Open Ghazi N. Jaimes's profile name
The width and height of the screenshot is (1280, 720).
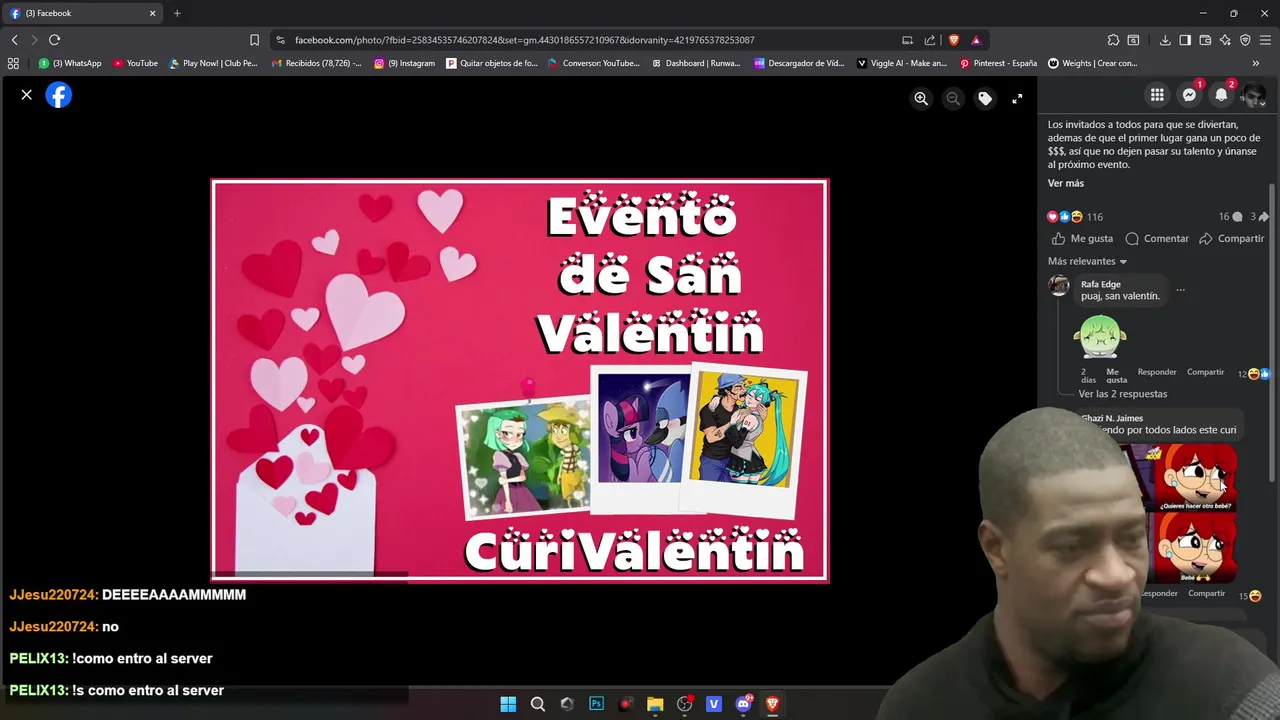(1112, 418)
